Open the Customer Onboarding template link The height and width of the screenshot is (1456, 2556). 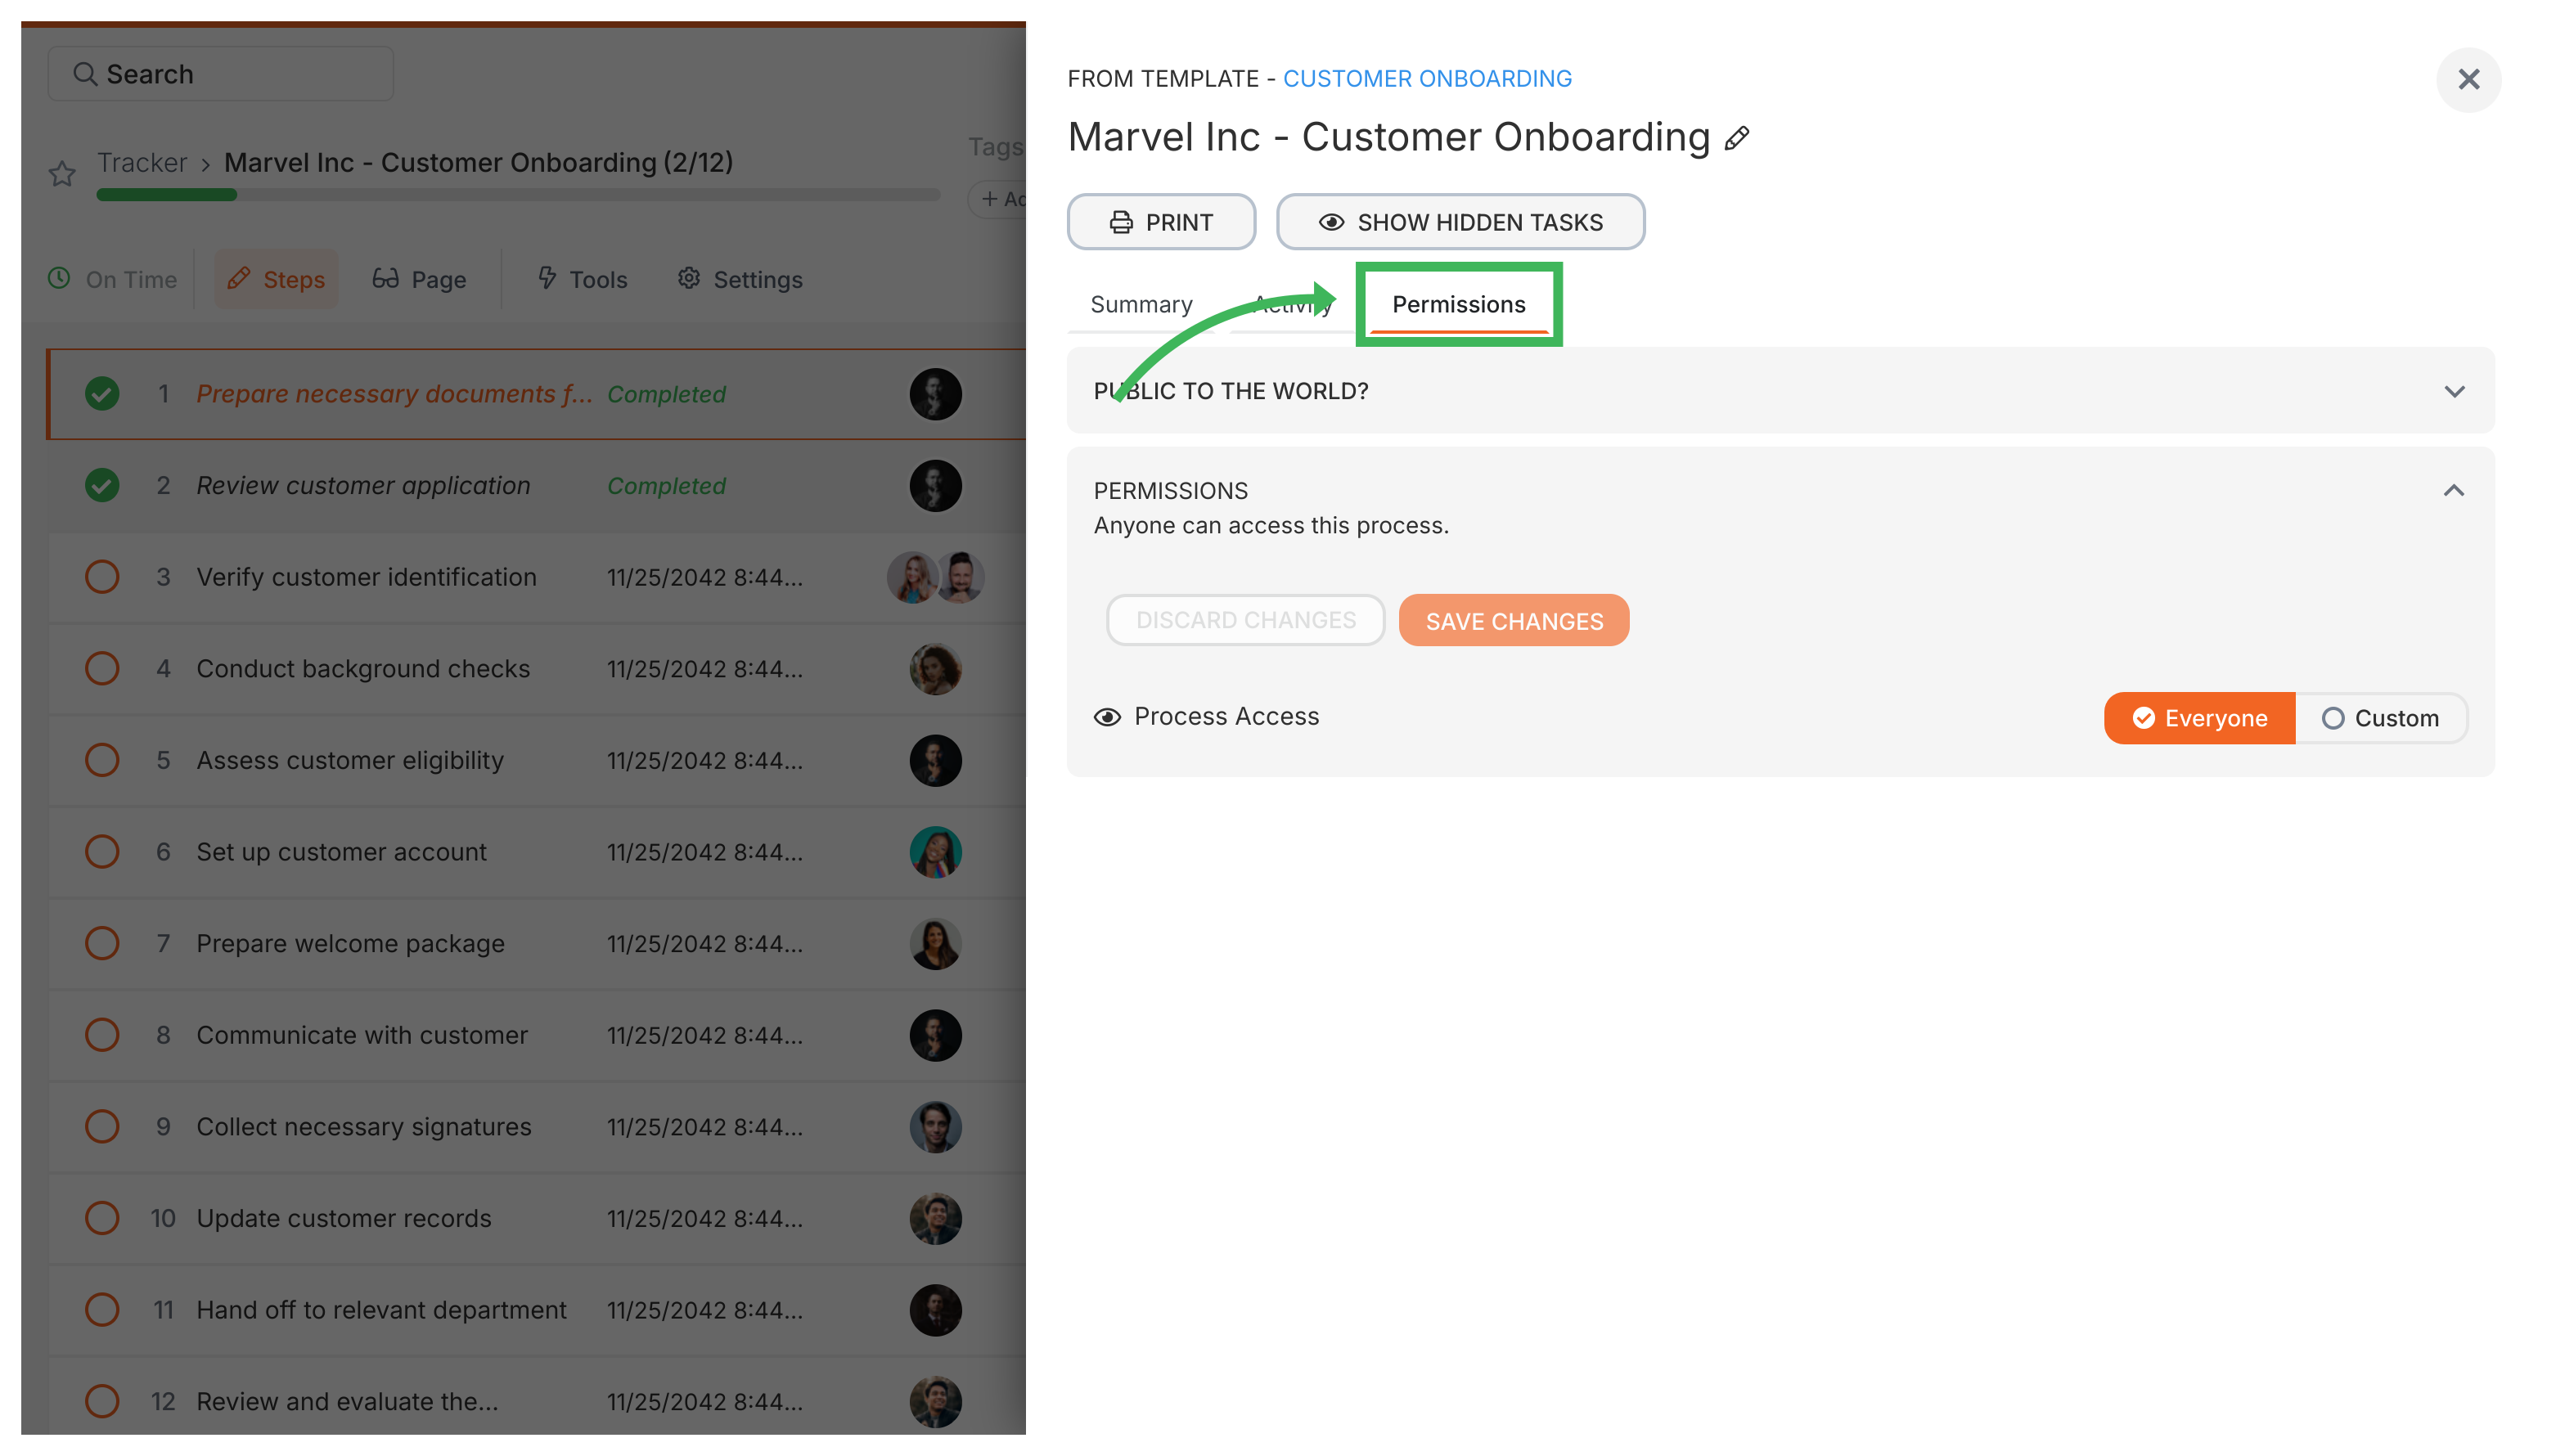(1428, 78)
